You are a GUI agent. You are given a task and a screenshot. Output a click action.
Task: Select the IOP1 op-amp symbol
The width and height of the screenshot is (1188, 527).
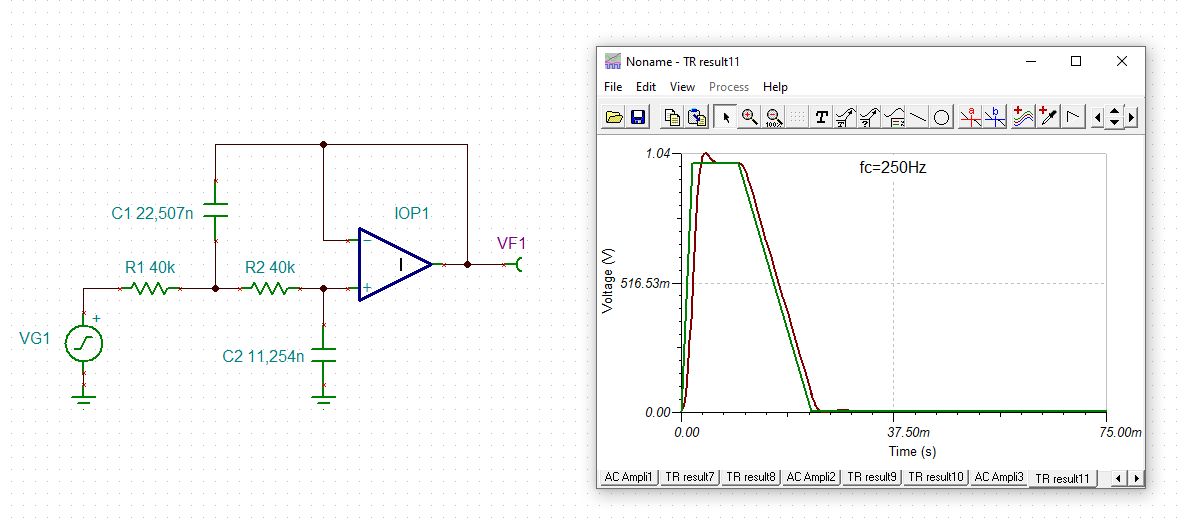(395, 264)
